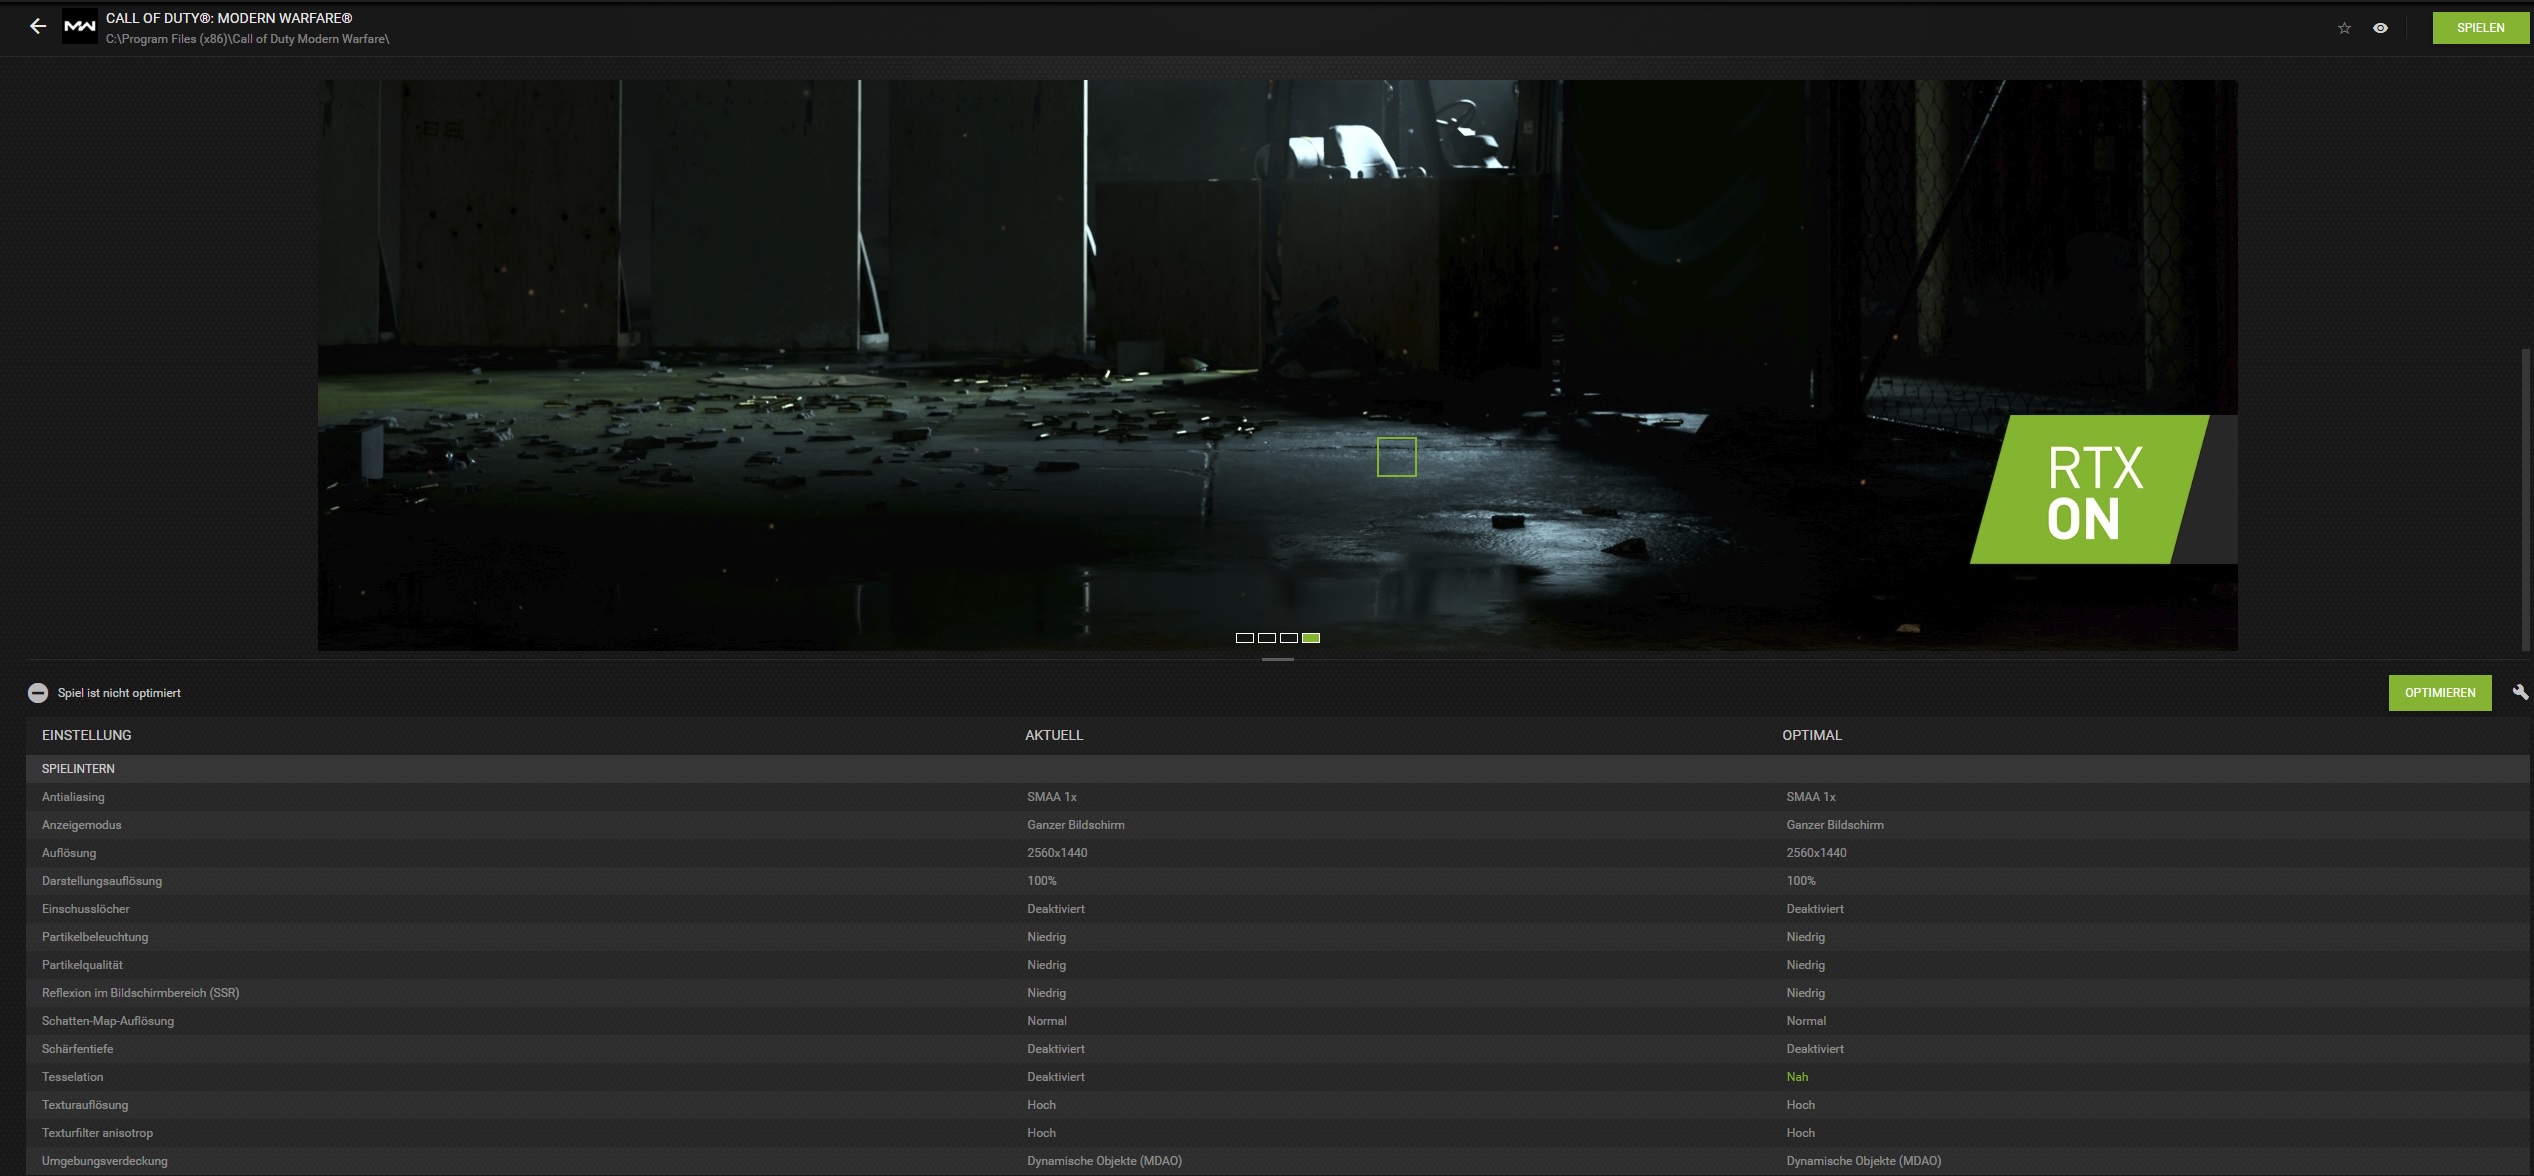Screen dimensions: 2534x1176
Task: Mark game as favorite with star icon
Action: (2344, 28)
